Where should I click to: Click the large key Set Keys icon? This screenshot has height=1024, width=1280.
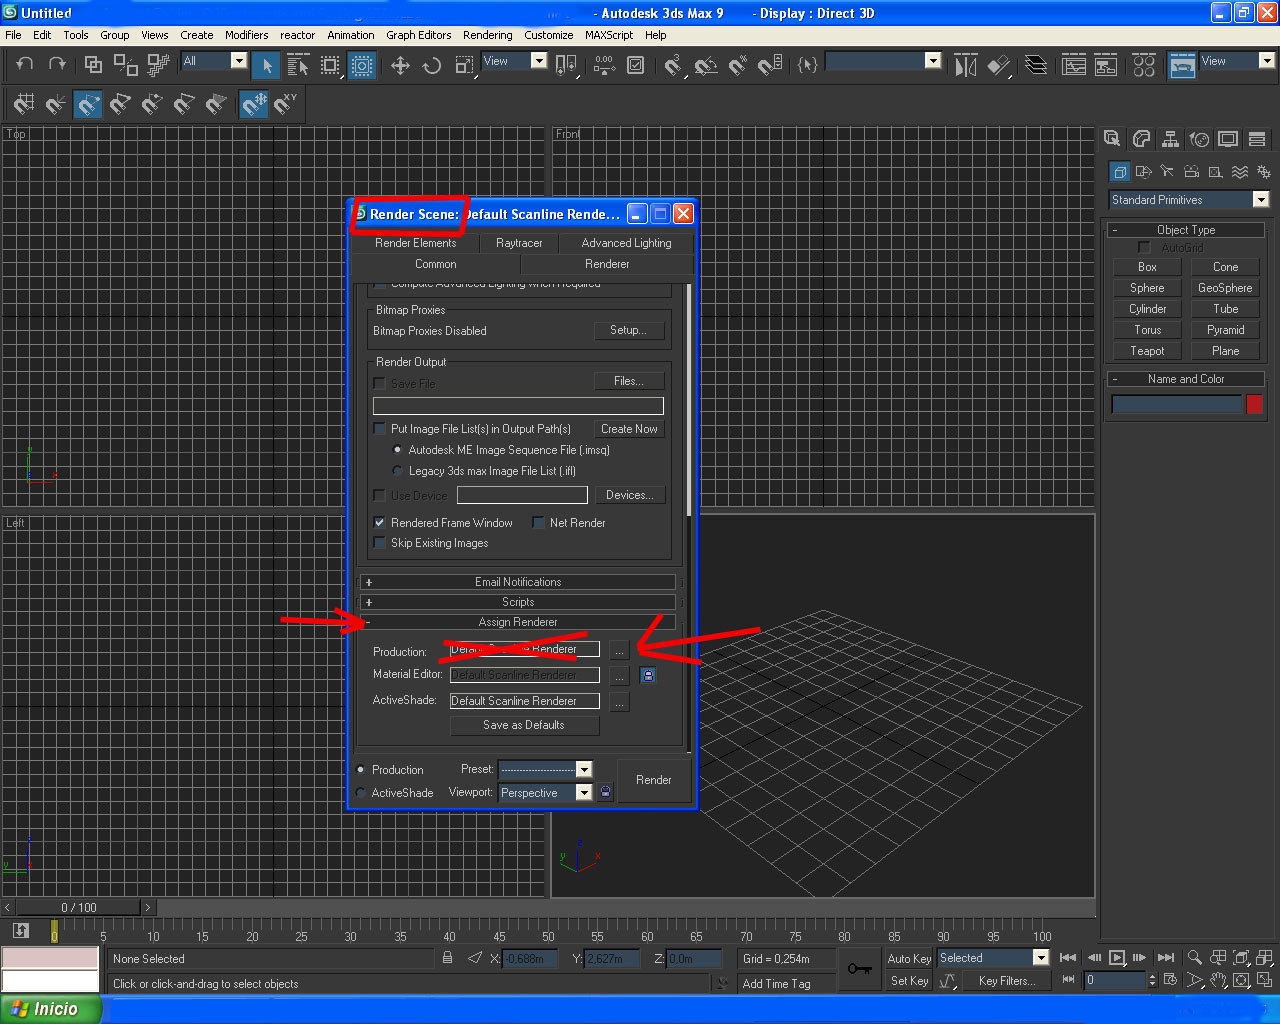coord(859,969)
